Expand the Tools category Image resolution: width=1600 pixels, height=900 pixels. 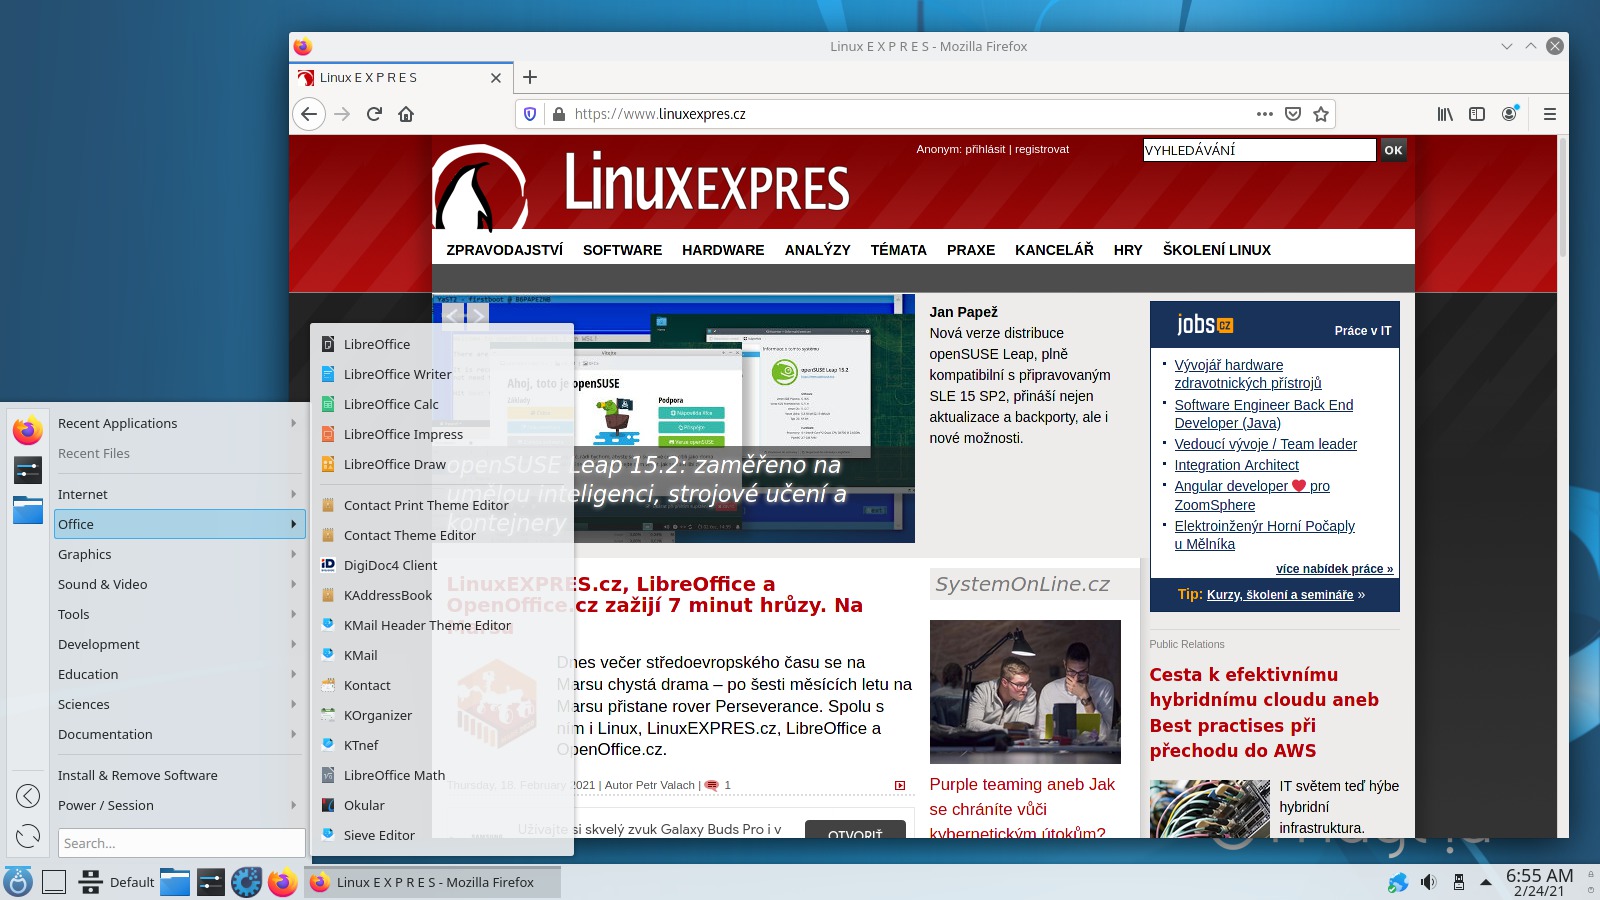click(x=179, y=614)
